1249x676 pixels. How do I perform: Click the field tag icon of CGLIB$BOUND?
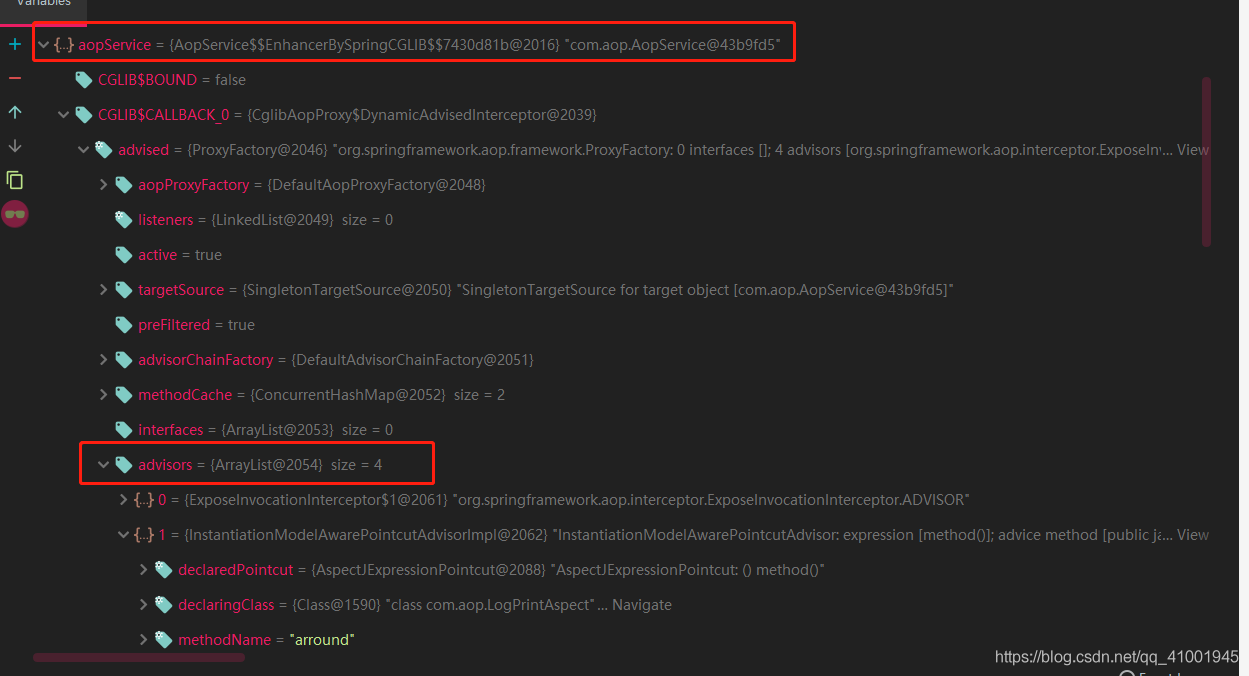tap(84, 80)
